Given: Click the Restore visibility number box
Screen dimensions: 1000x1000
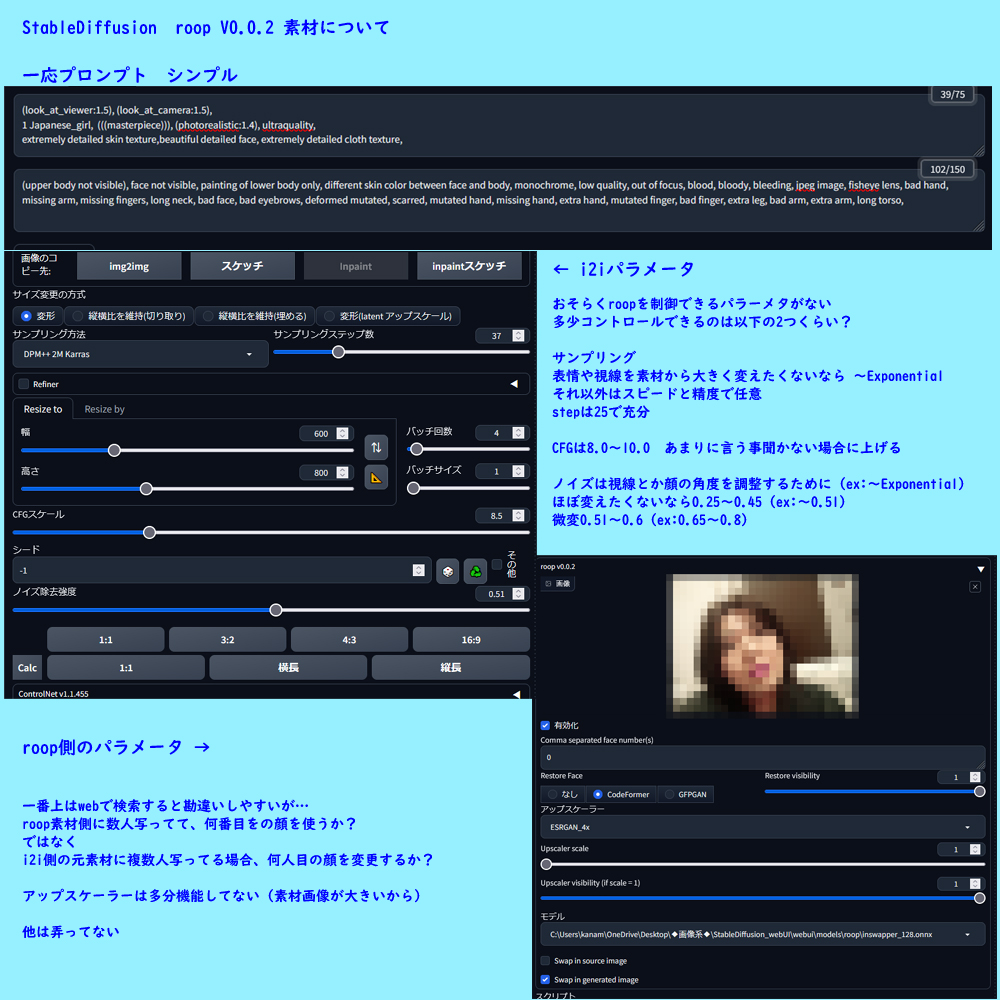Looking at the screenshot, I should pos(959,777).
